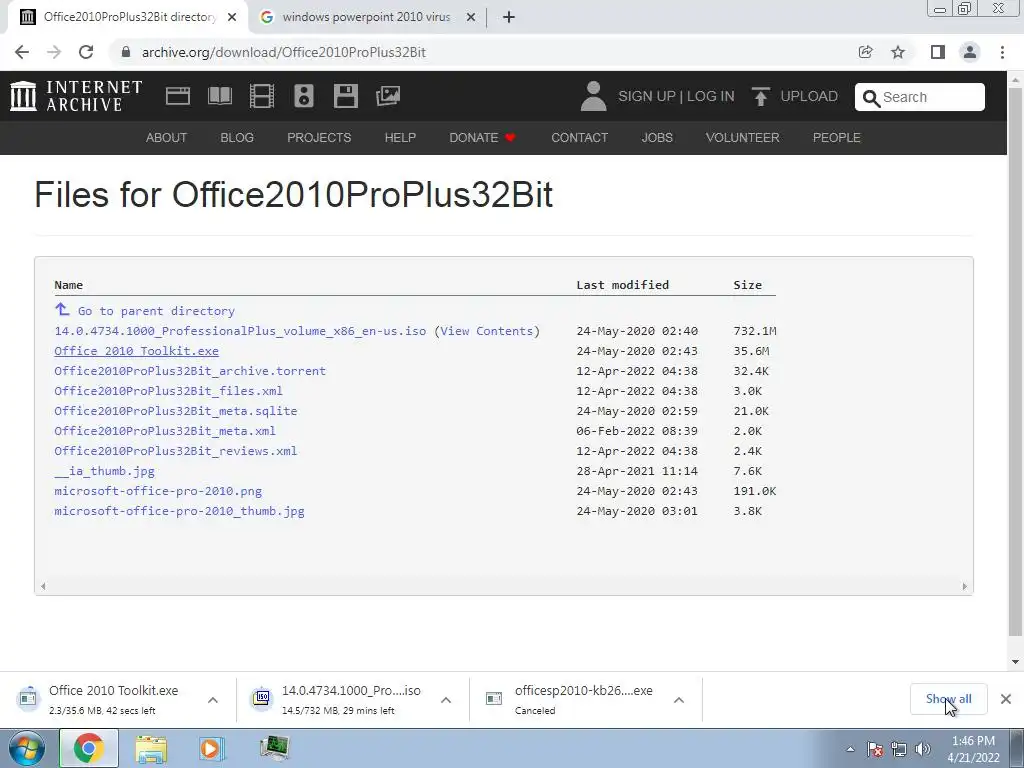The height and width of the screenshot is (768, 1024).
Task: Switch to the Office2010ProPlus32Bit directory tab
Action: pyautogui.click(x=128, y=18)
